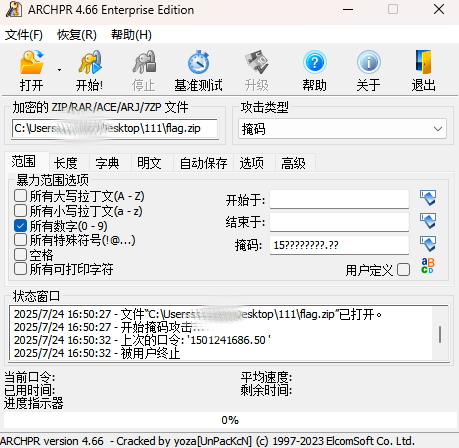Image resolution: width=459 pixels, height=448 pixels.
Task: Start the attack with 开始! icon
Action: (89, 62)
